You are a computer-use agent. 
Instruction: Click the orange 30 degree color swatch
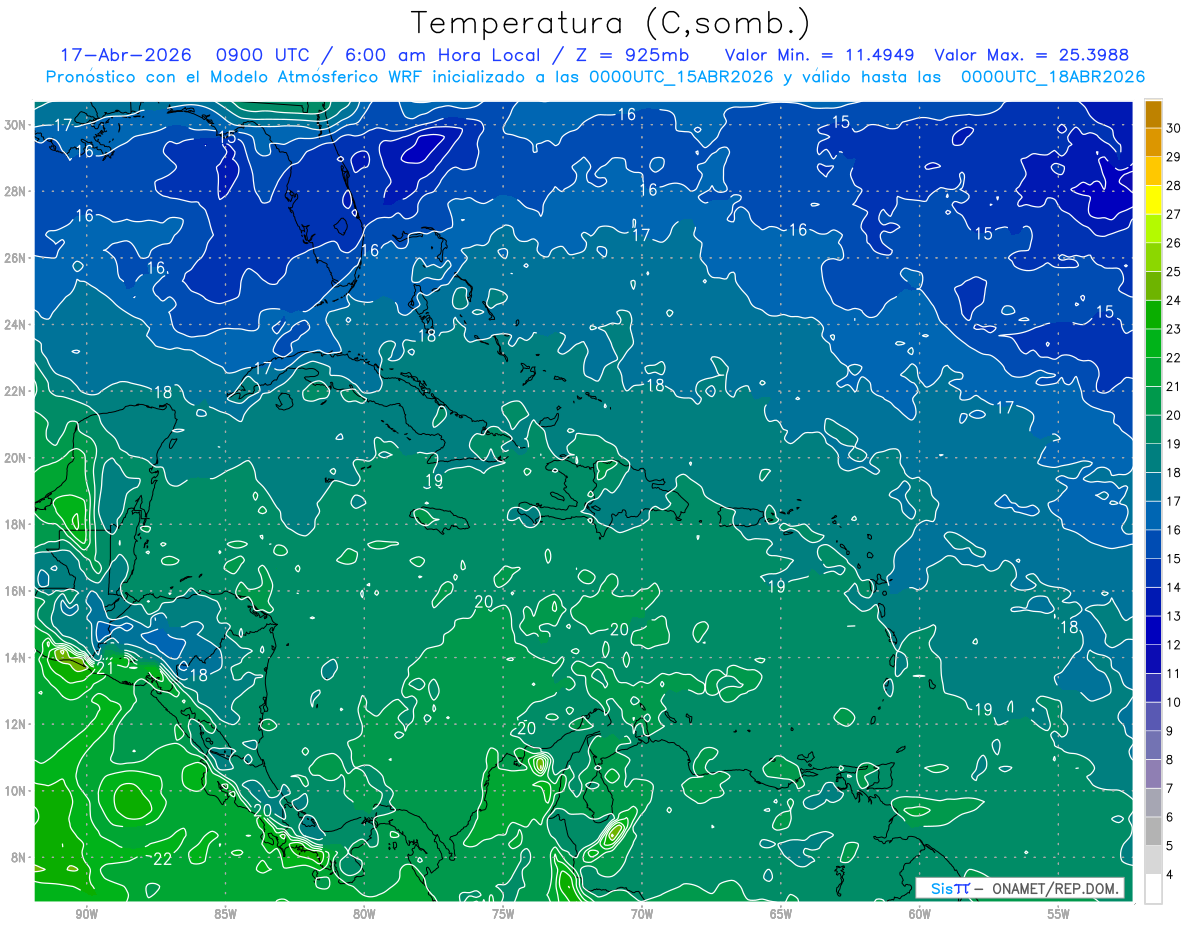(x=1153, y=114)
